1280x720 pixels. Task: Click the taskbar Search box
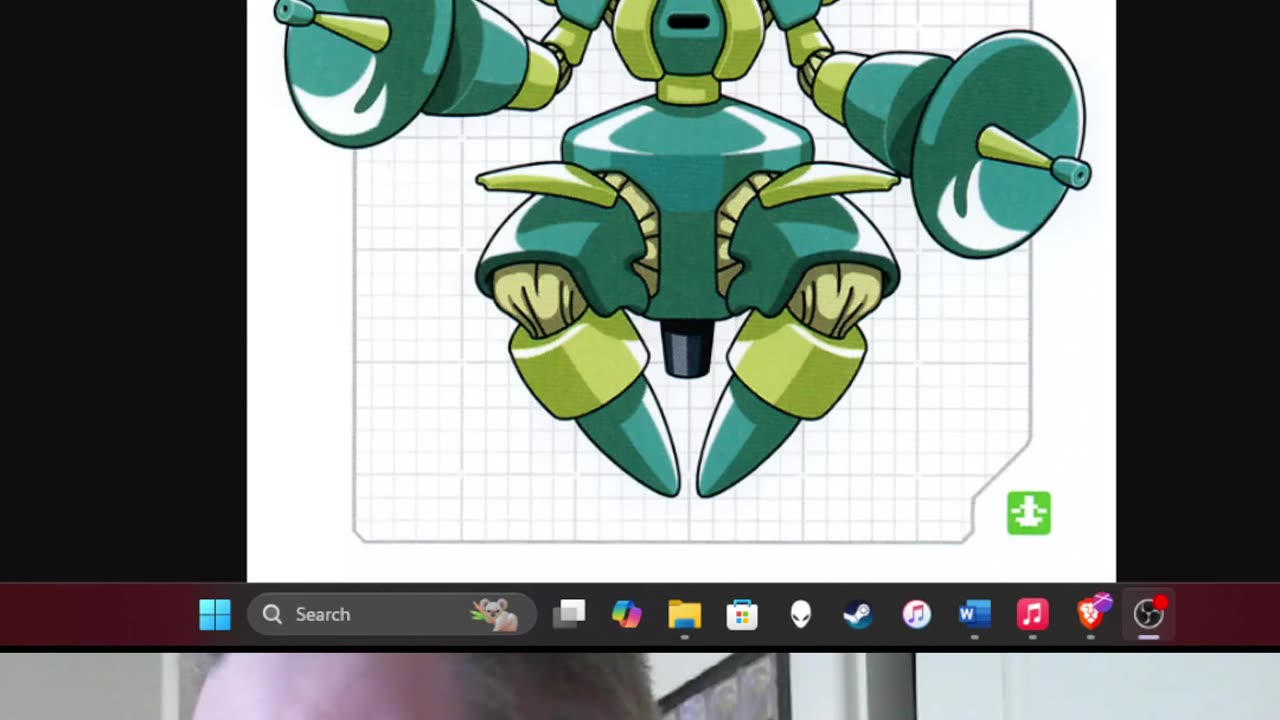[392, 614]
